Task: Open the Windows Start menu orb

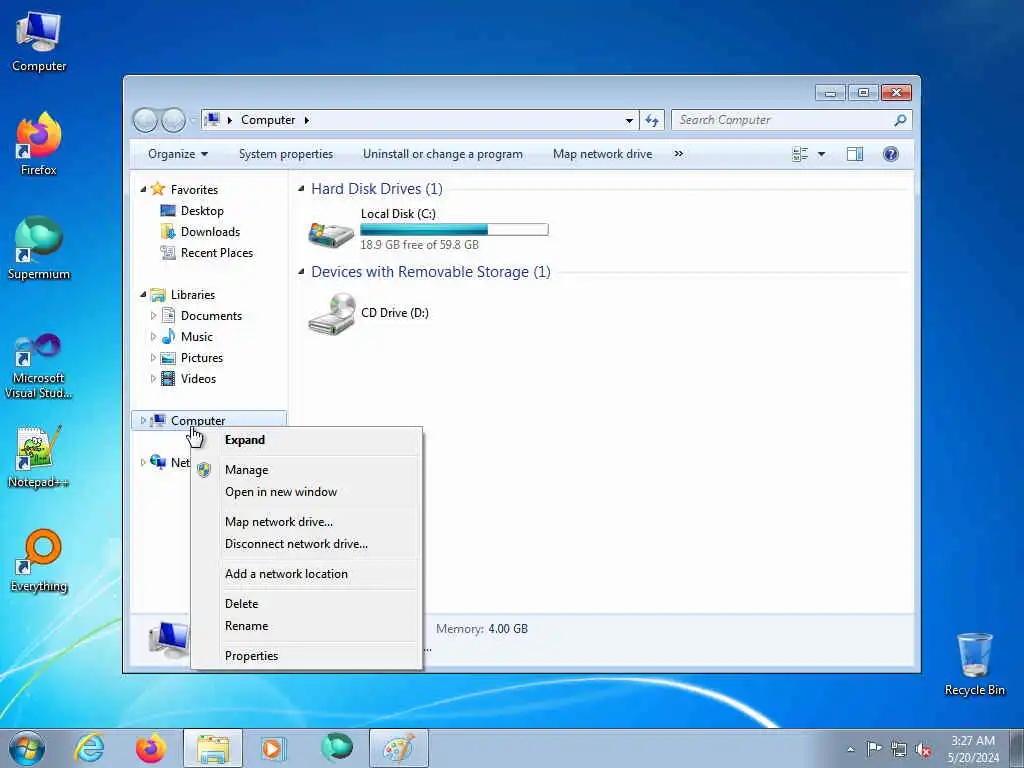Action: pos(27,748)
